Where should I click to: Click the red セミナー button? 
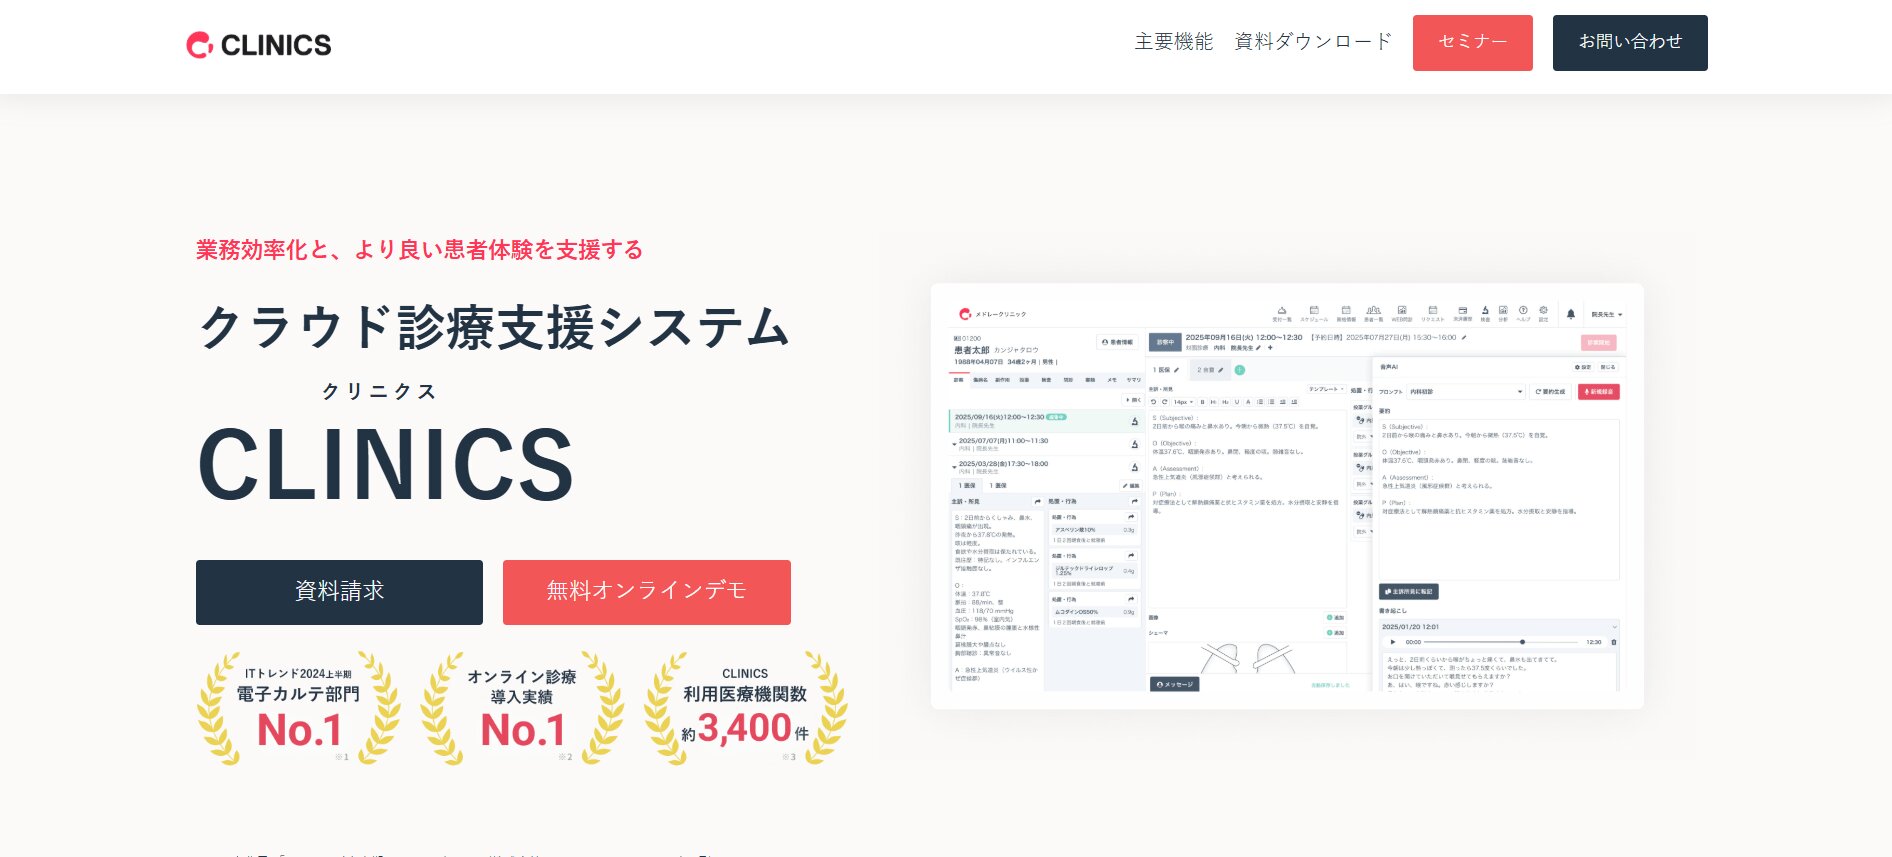click(x=1472, y=43)
